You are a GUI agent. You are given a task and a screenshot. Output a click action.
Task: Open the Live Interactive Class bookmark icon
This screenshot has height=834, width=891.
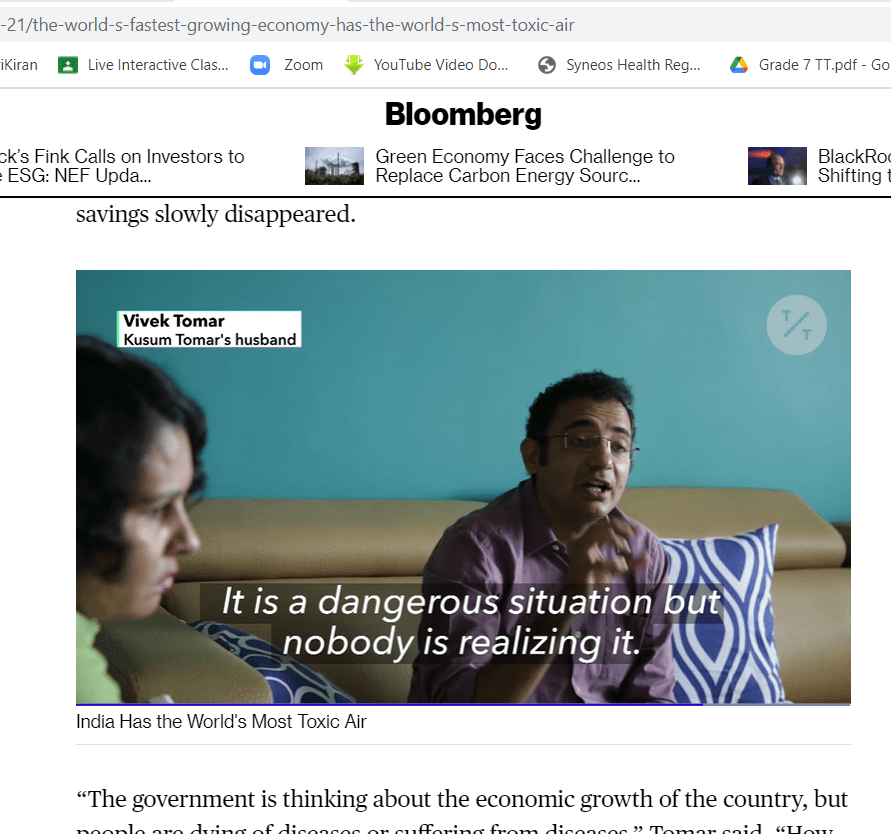[68, 65]
